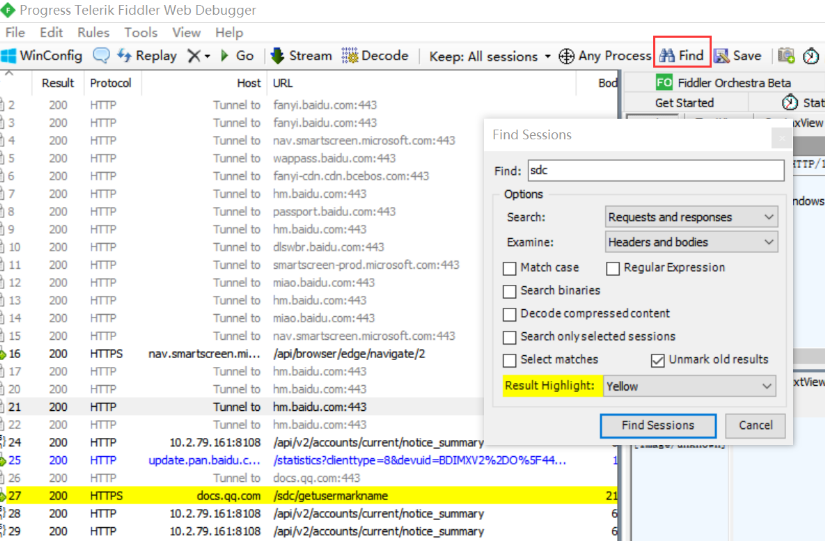Enable the Match case checkbox
The height and width of the screenshot is (554, 825).
(509, 268)
